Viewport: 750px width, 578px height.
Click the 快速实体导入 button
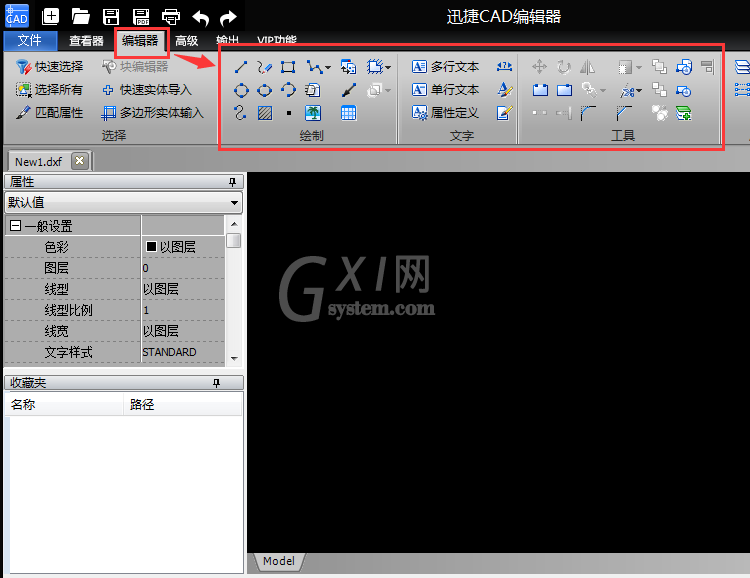pos(147,89)
